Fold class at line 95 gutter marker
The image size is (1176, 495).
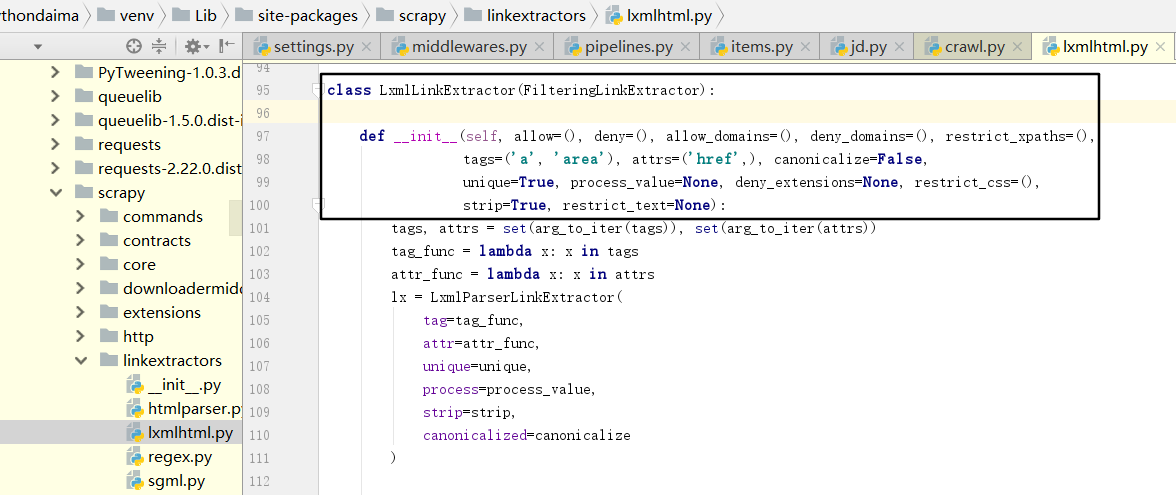pos(317,90)
